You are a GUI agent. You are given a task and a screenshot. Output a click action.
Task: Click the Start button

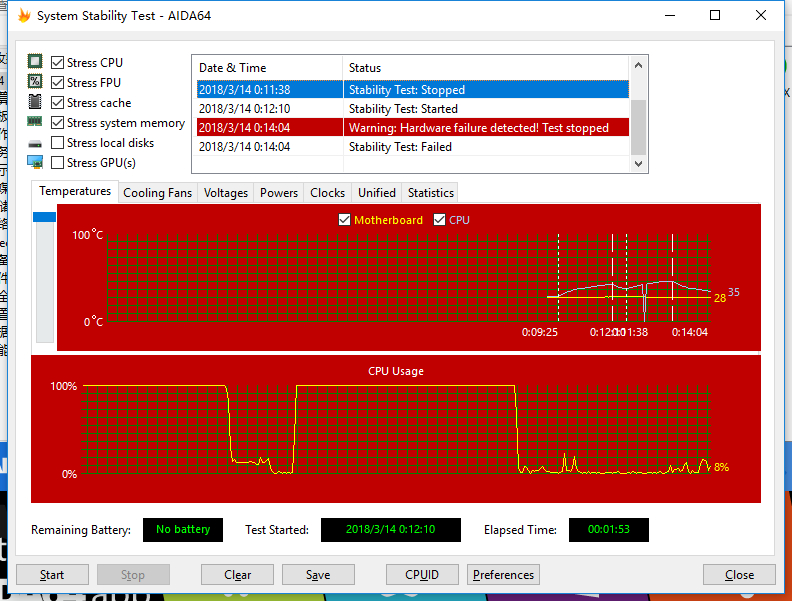[52, 575]
